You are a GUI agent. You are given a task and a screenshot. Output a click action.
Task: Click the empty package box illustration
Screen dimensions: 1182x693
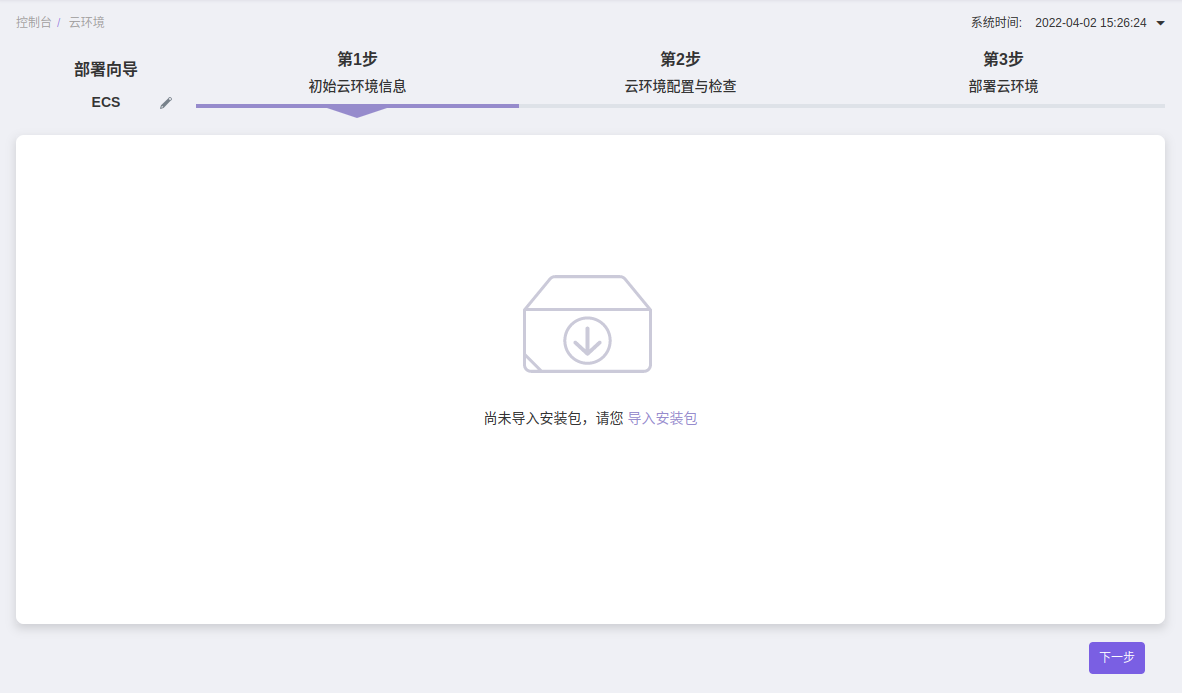point(587,323)
